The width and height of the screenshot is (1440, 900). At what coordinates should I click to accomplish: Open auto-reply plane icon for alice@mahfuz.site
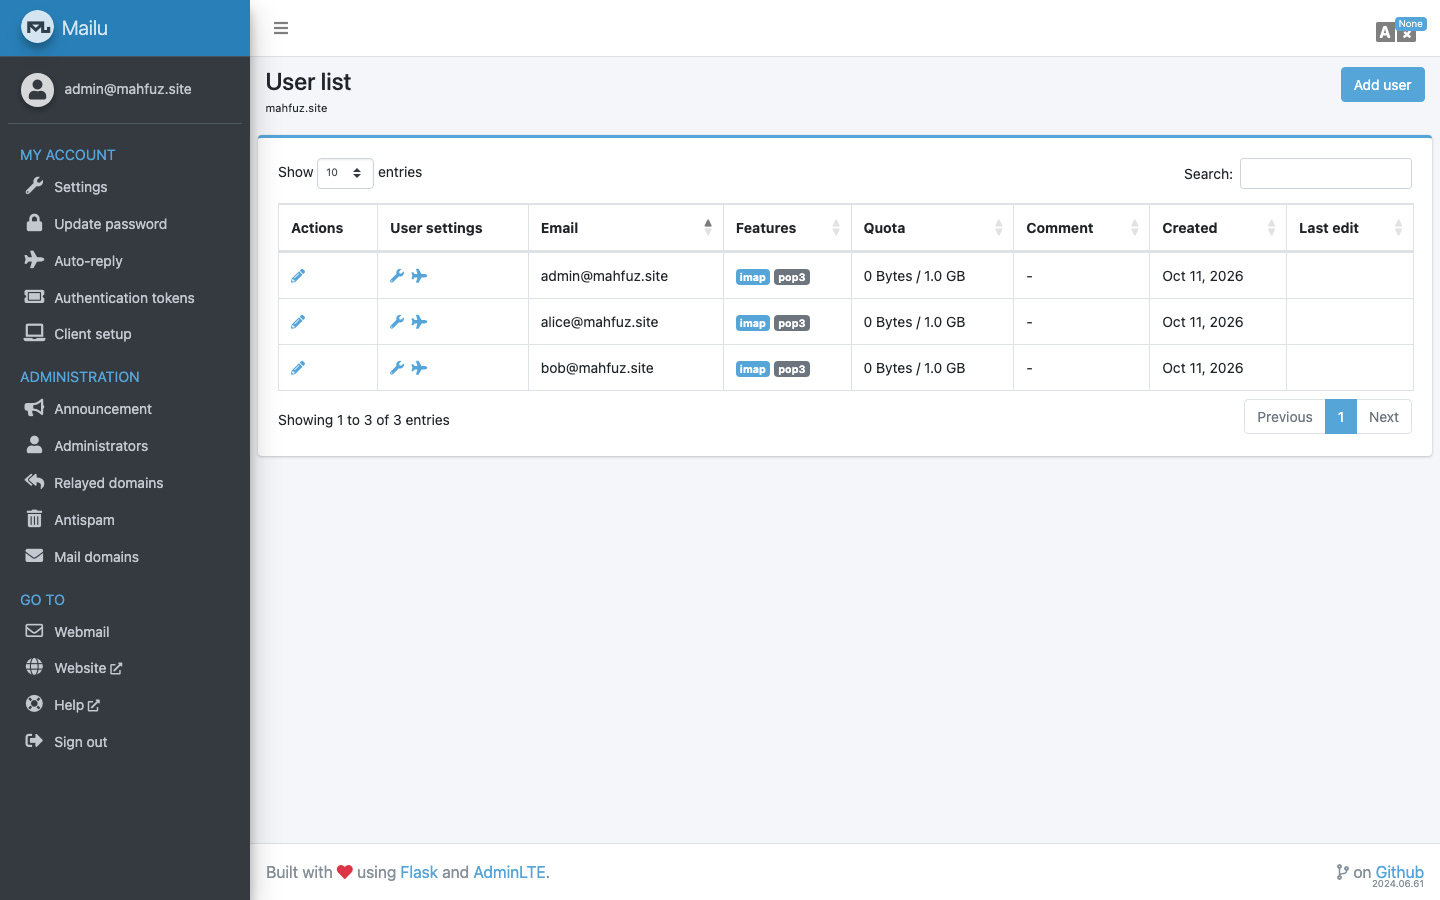click(x=420, y=322)
